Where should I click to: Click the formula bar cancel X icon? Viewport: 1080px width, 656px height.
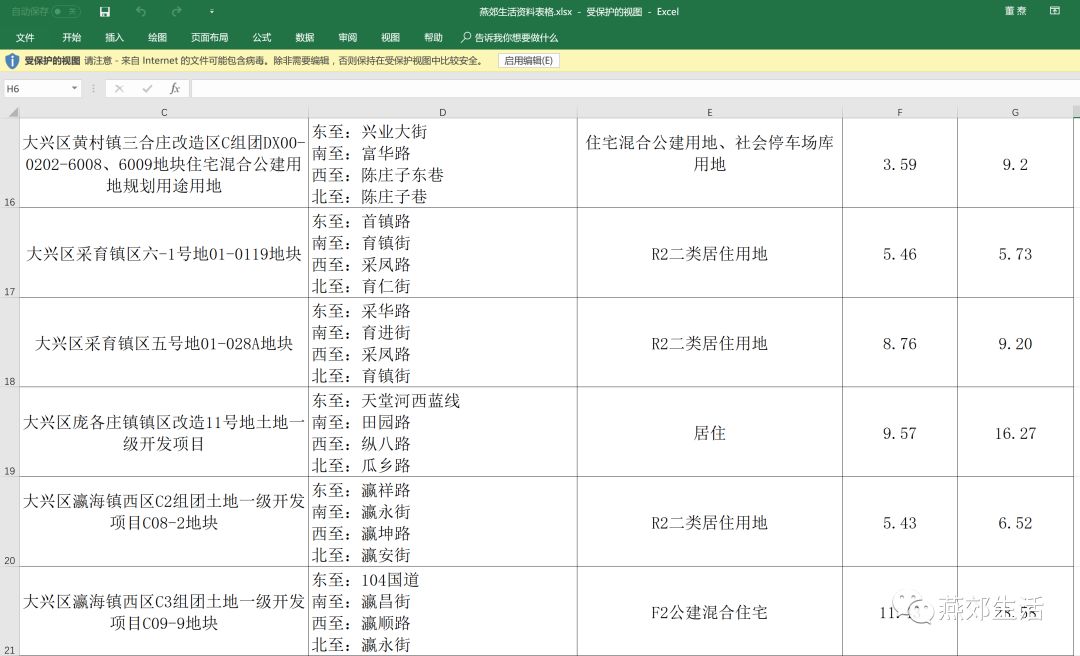pos(119,88)
